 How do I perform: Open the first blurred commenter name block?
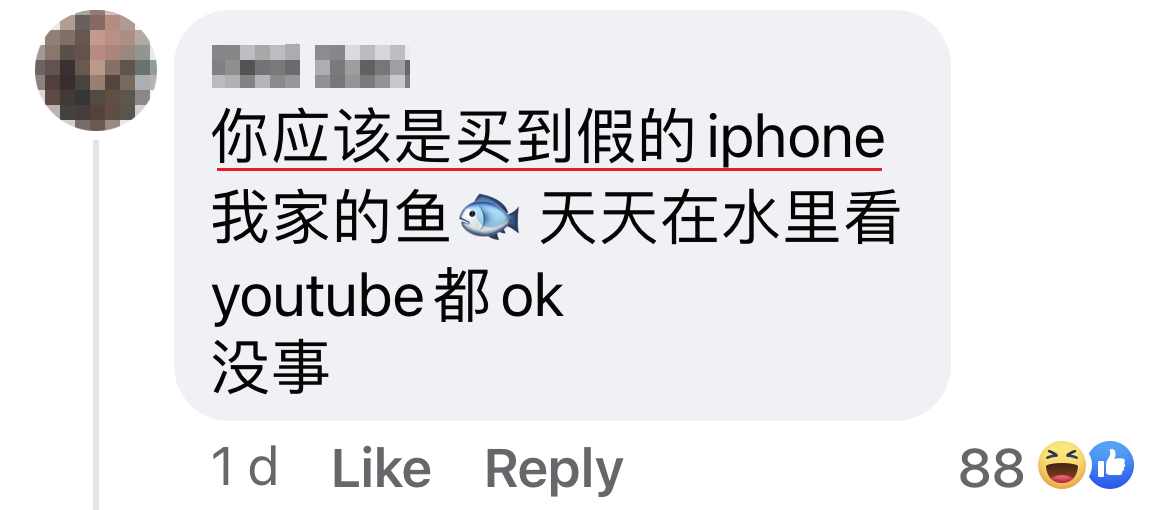pos(256,66)
